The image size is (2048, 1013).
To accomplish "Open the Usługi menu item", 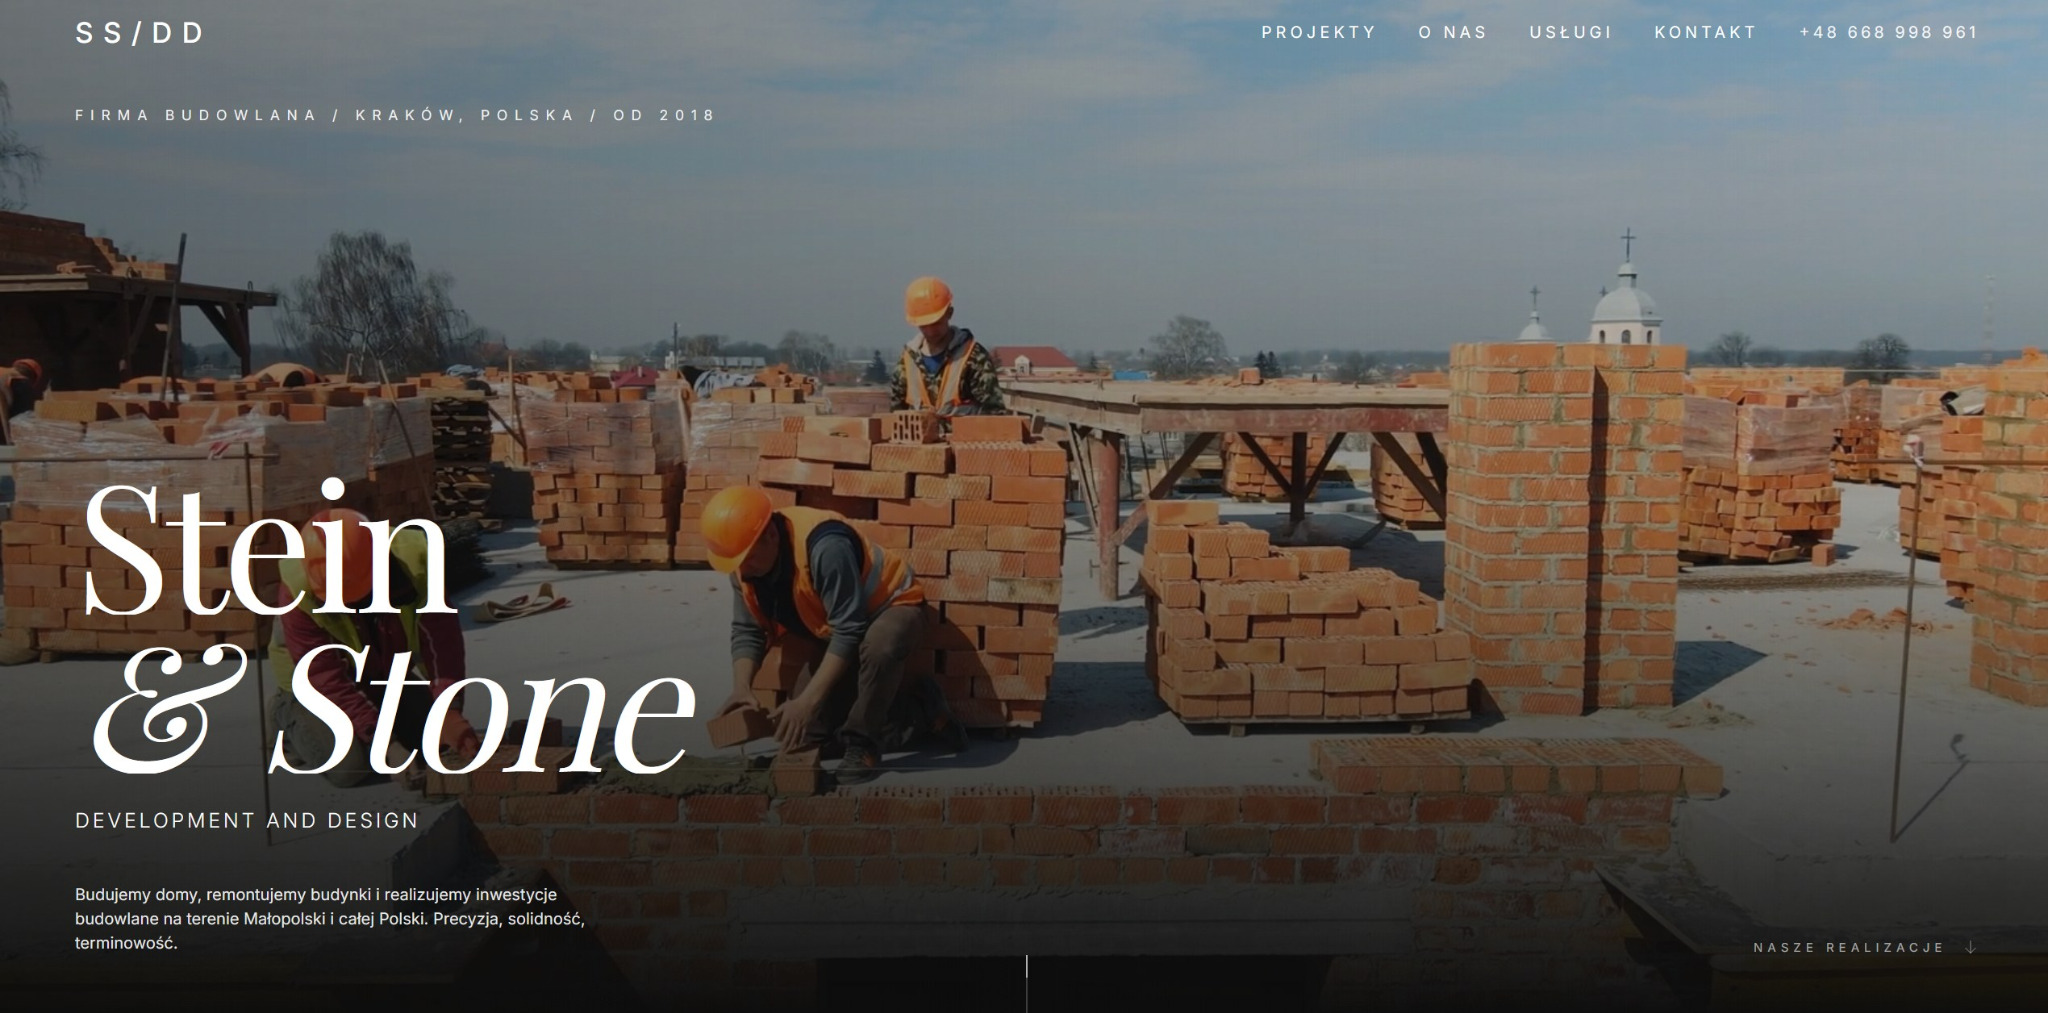I will [x=1570, y=32].
